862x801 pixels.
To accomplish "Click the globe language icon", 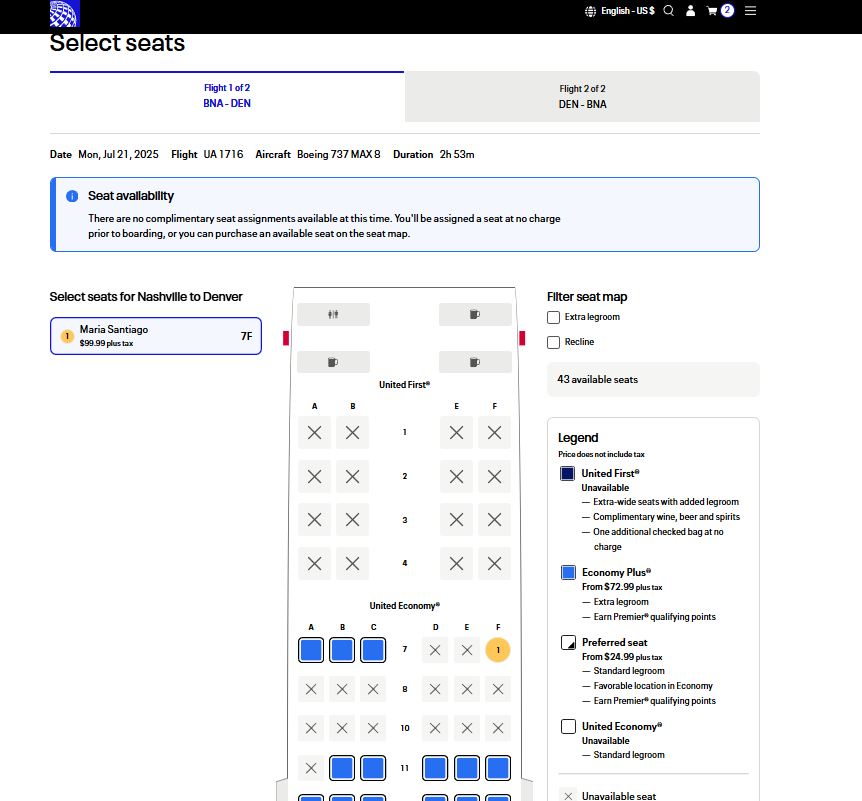I will (590, 12).
